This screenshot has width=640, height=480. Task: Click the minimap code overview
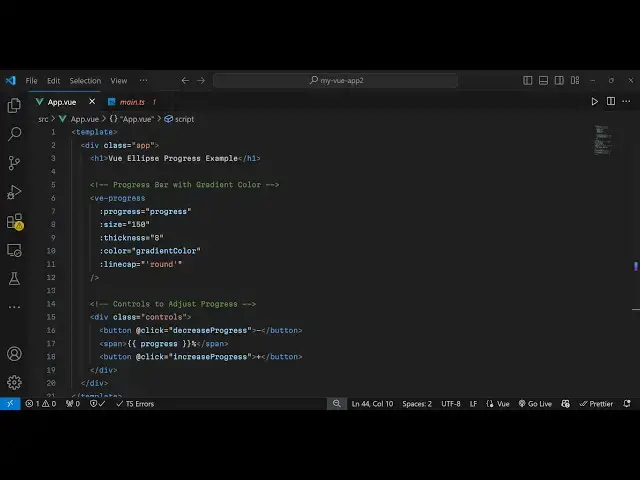[603, 140]
